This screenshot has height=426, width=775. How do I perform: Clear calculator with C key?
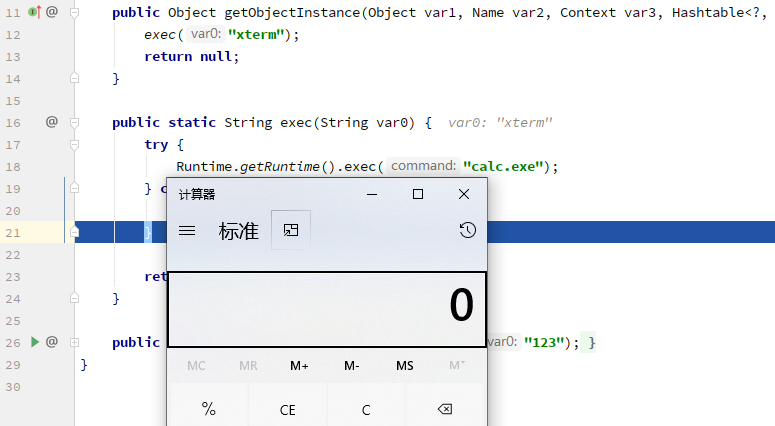(366, 409)
